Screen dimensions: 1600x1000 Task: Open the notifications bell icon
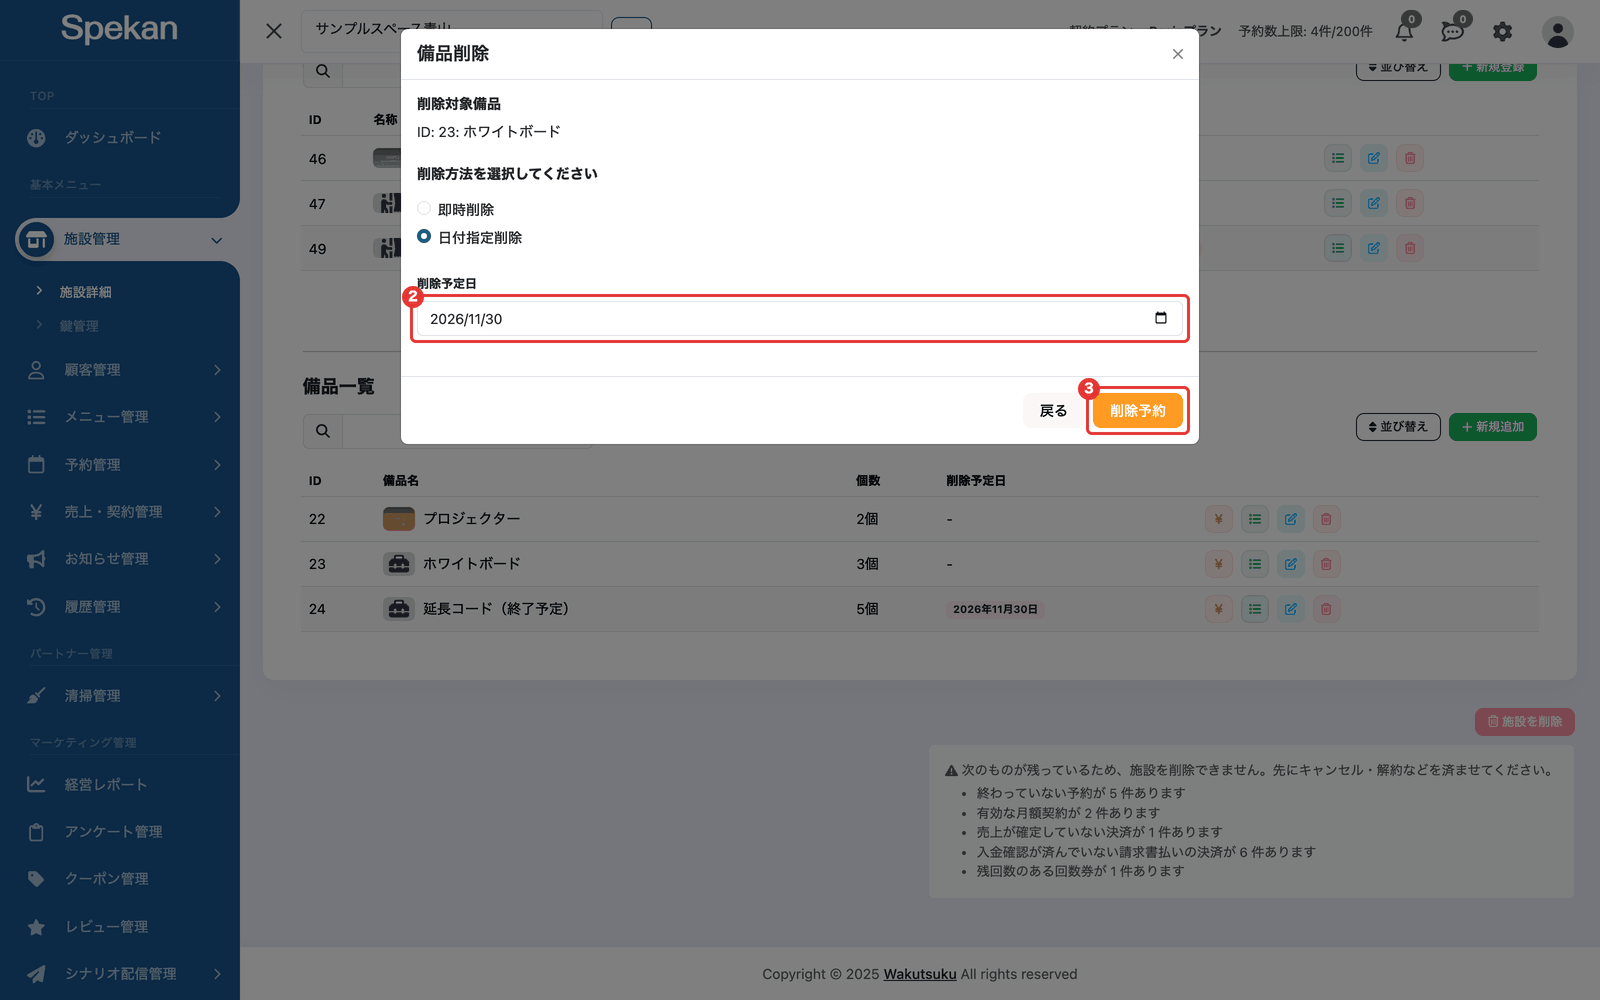pos(1404,32)
